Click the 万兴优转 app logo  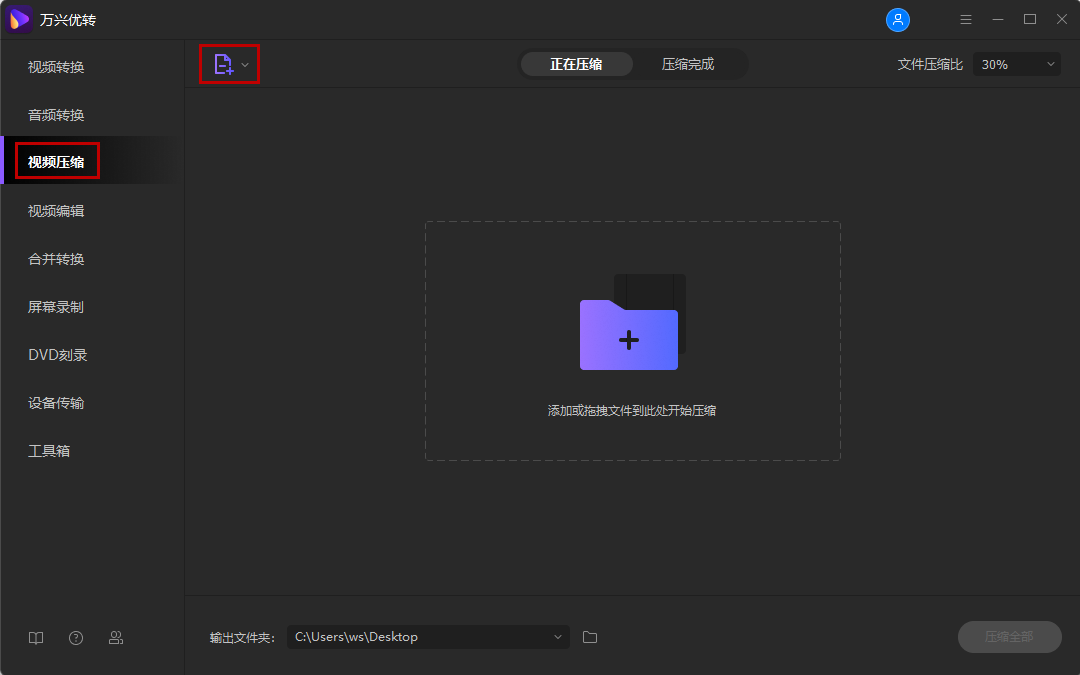tap(20, 20)
